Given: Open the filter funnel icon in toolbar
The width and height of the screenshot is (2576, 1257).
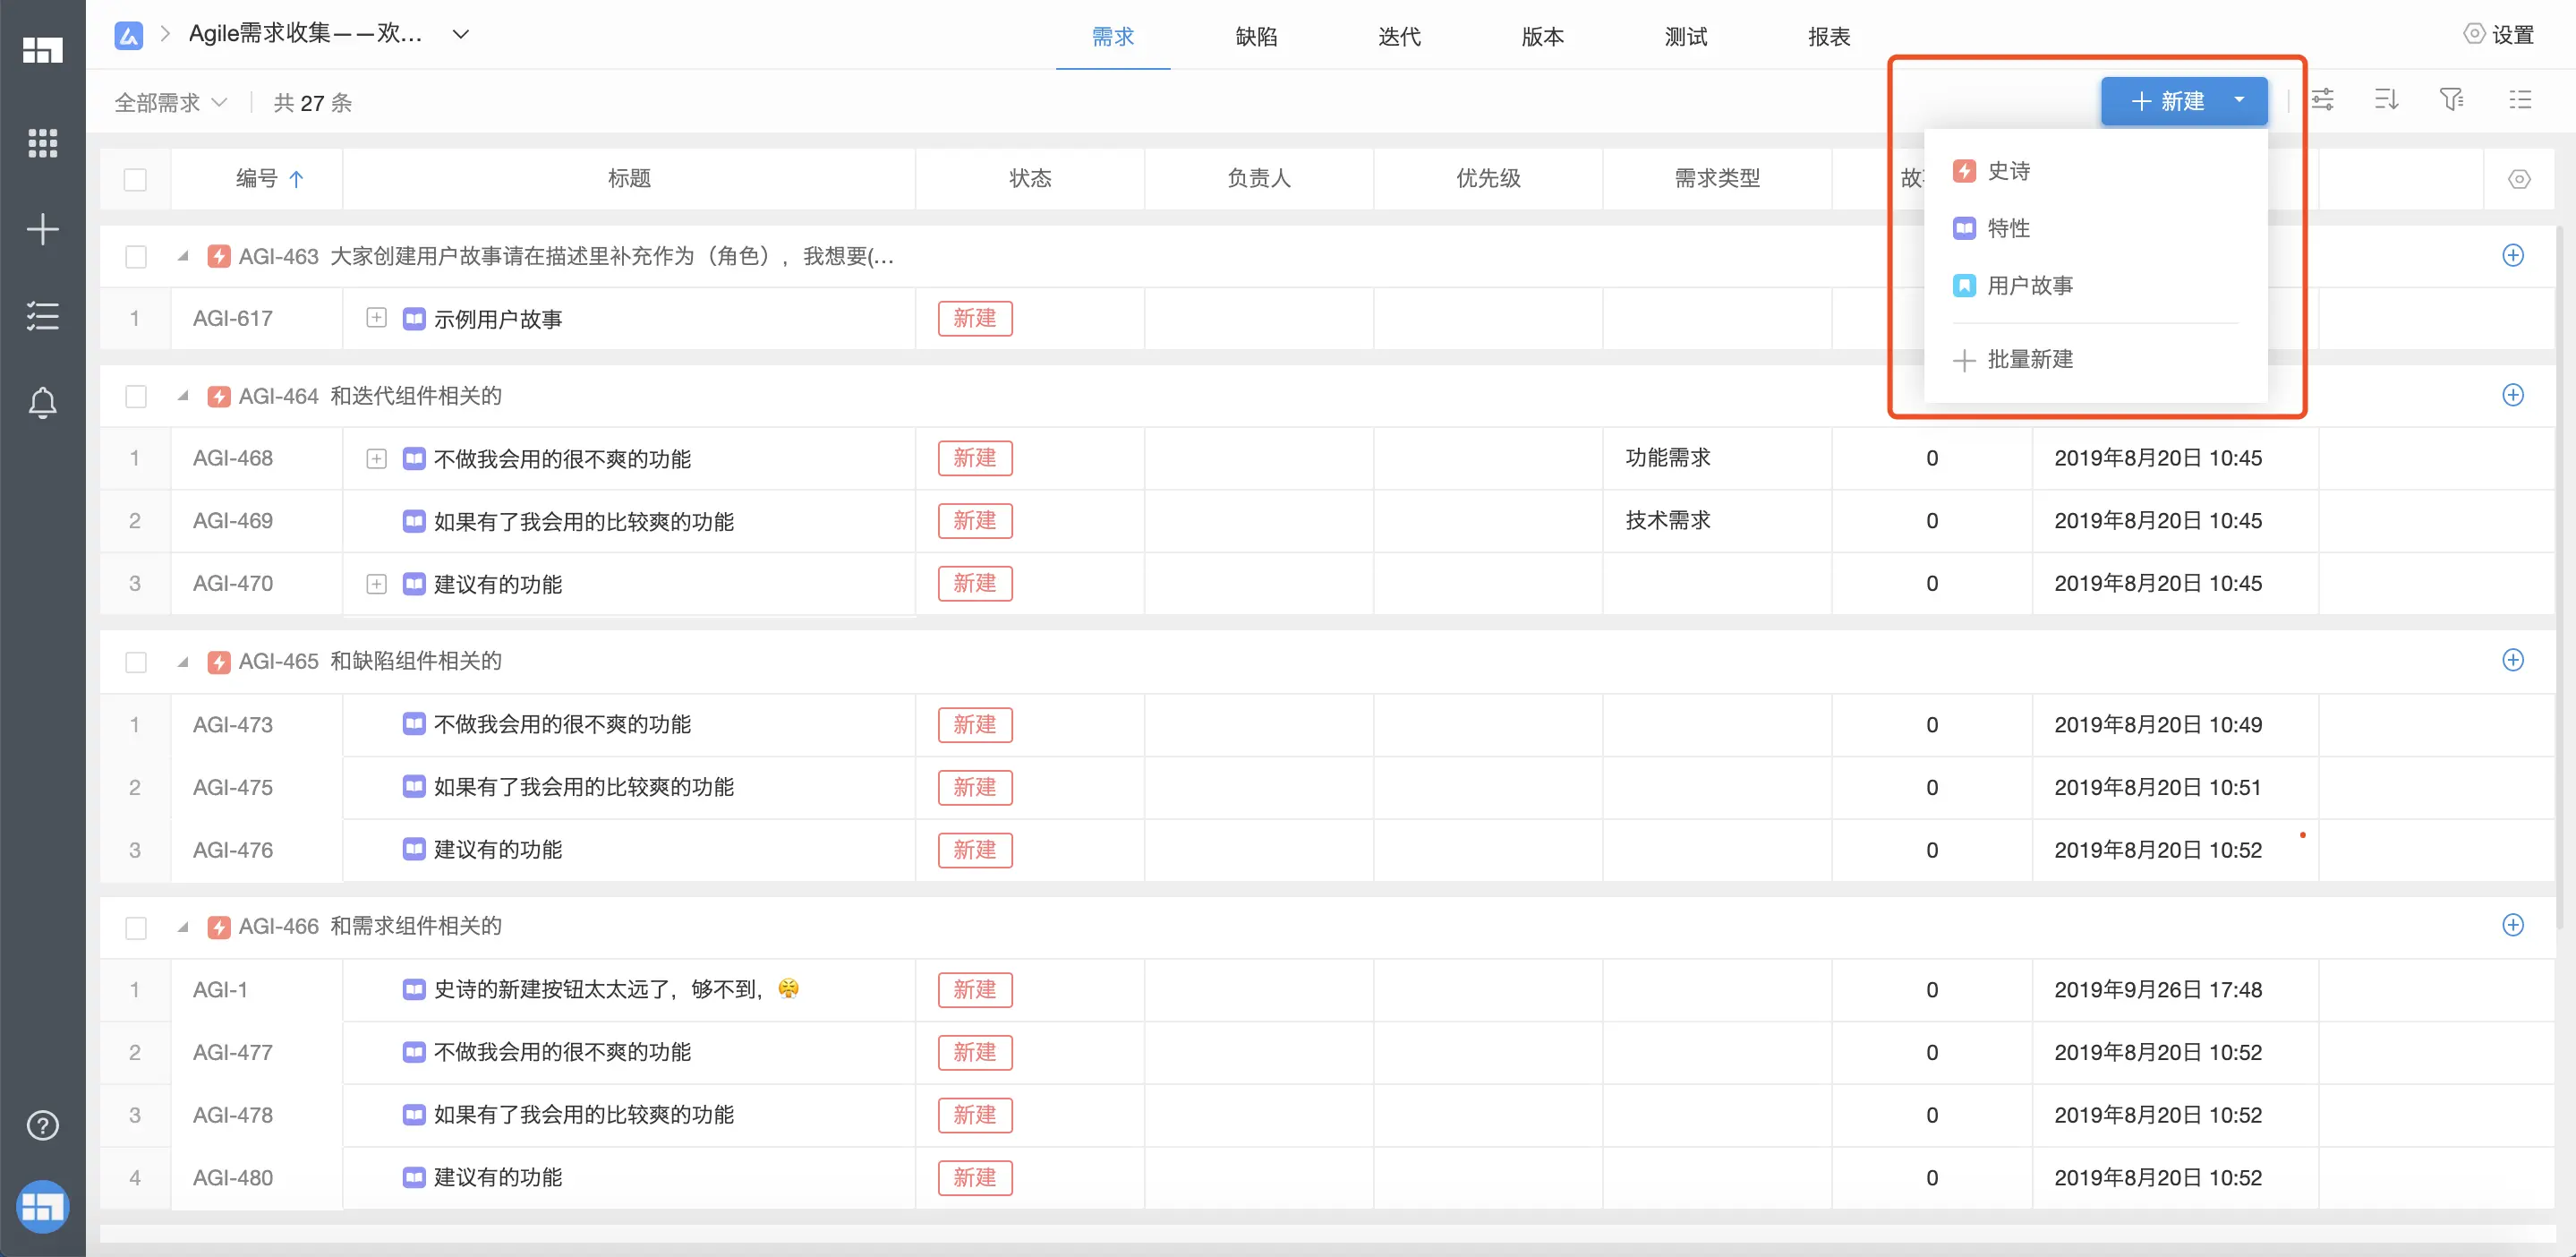Looking at the screenshot, I should 2451,99.
